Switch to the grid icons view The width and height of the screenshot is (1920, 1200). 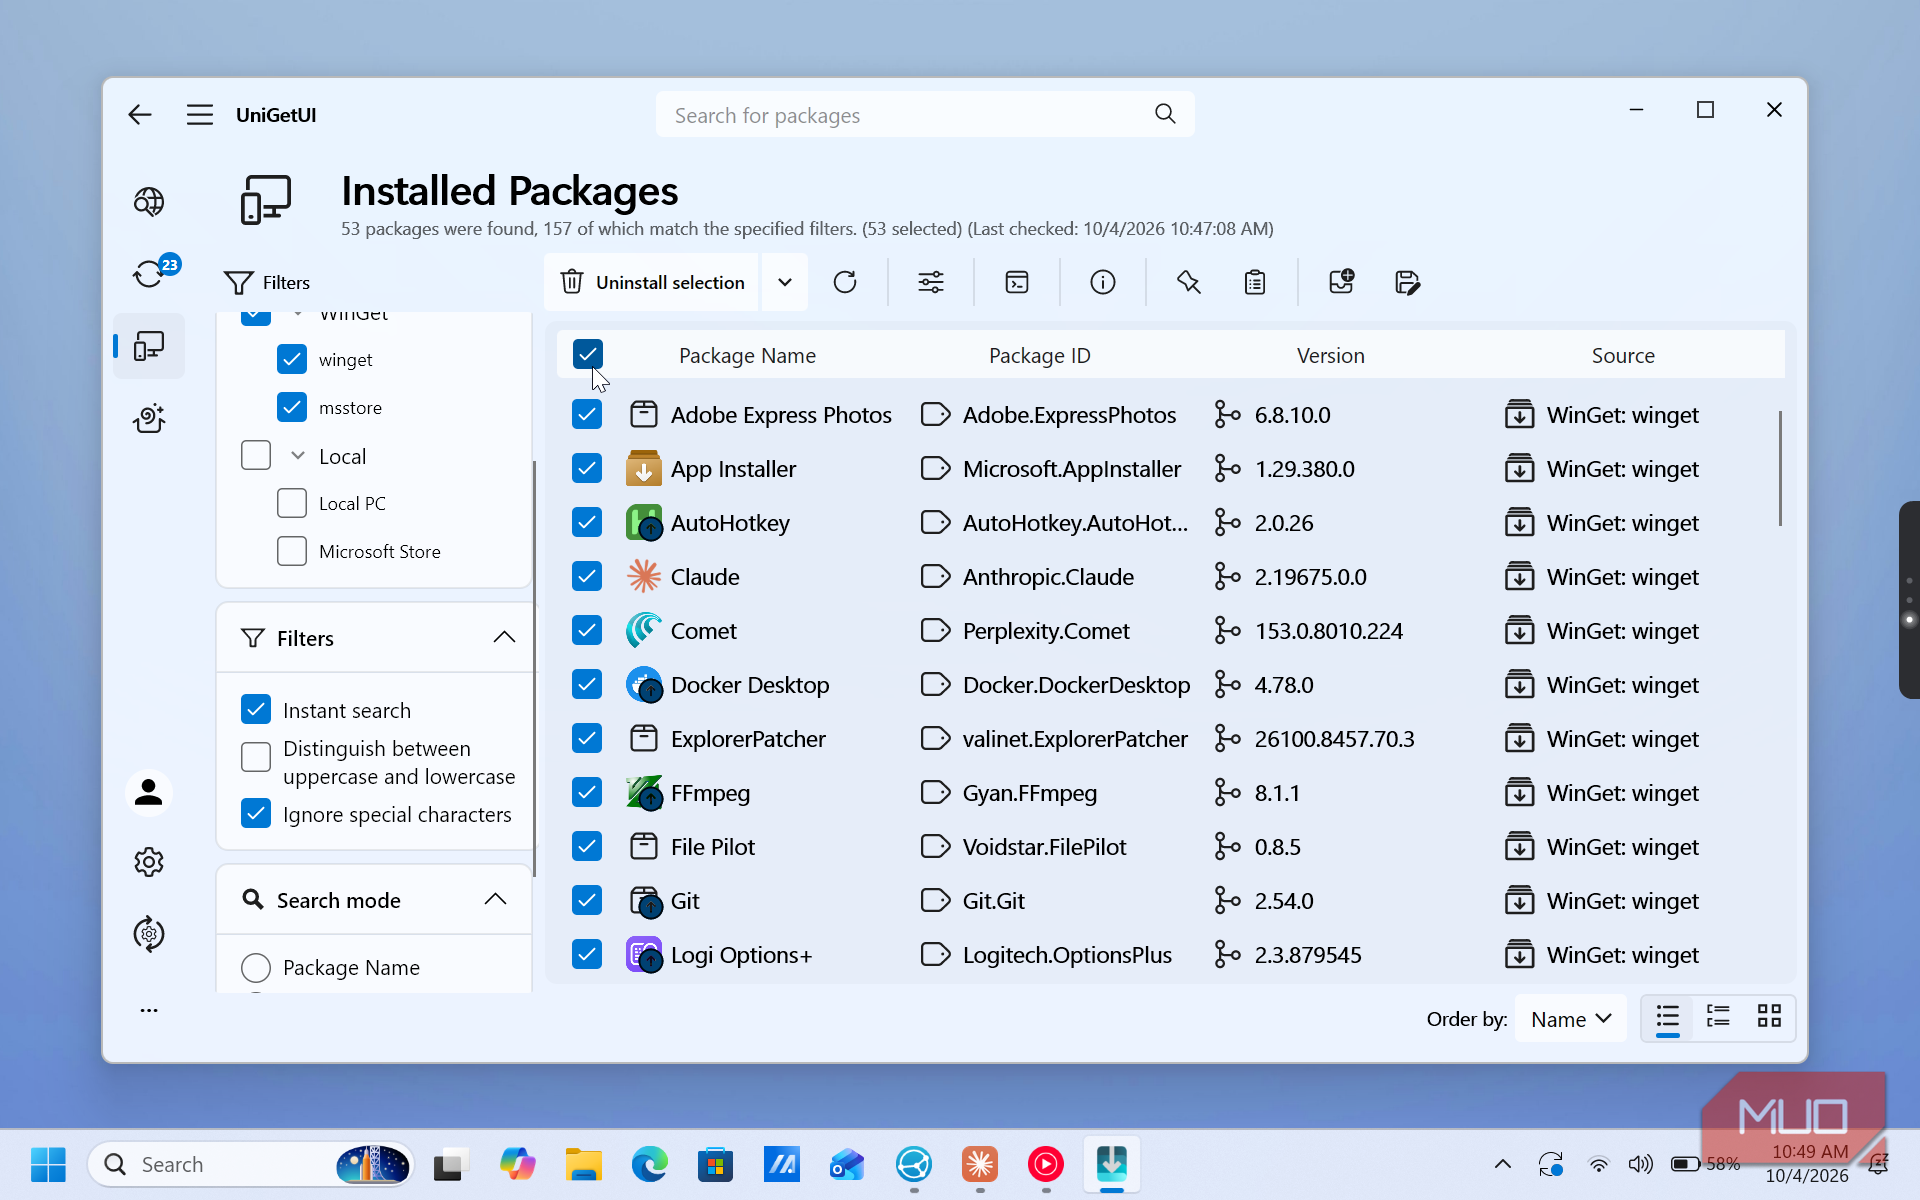(x=1769, y=1017)
